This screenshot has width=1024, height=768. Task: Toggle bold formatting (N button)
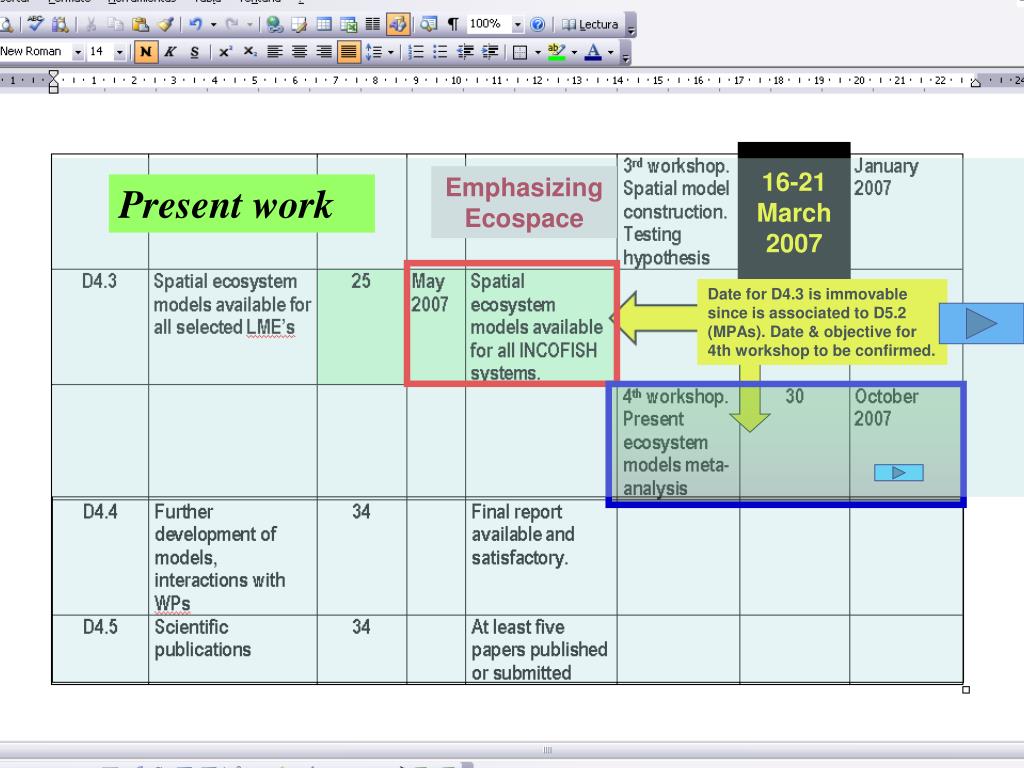(x=146, y=52)
